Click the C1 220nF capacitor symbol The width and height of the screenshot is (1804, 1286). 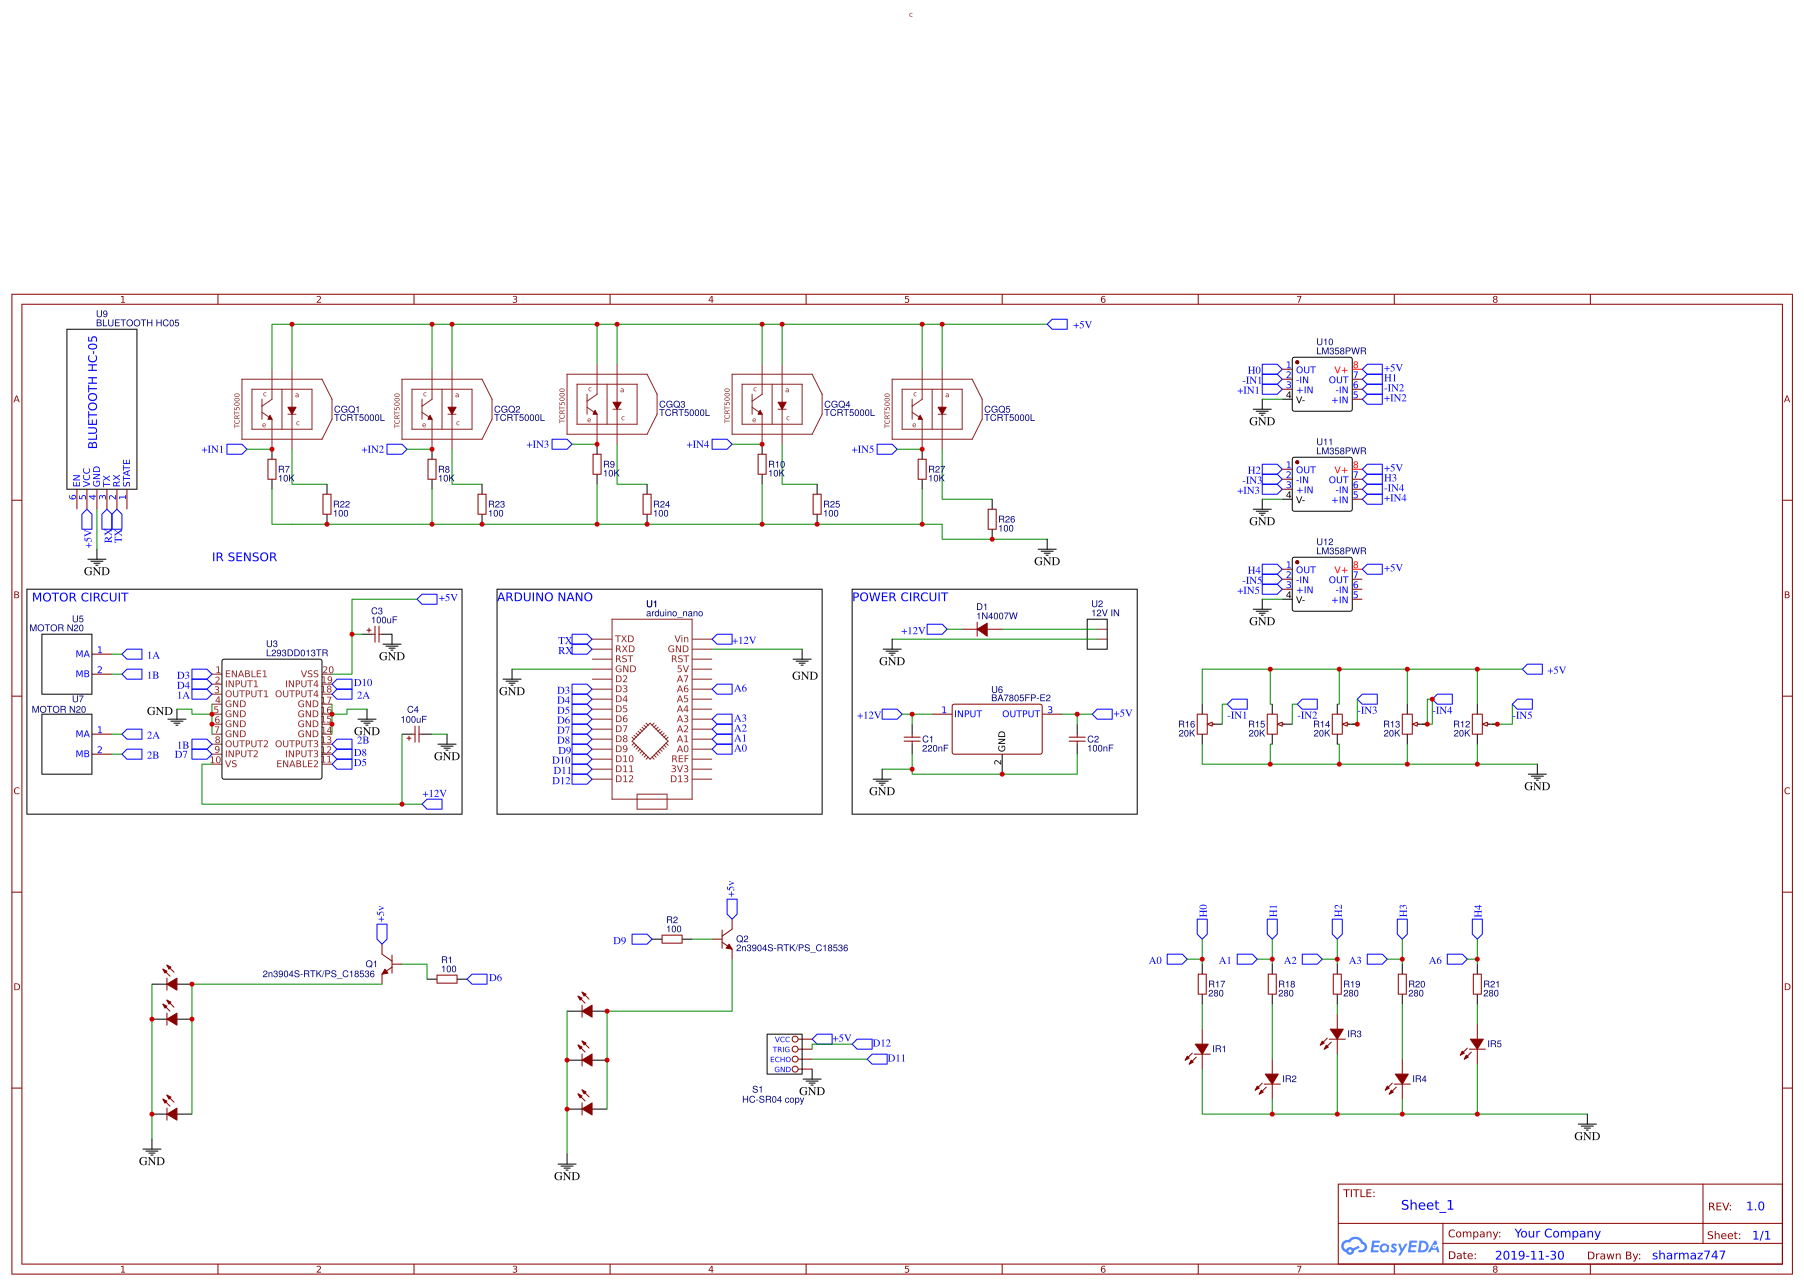[912, 740]
